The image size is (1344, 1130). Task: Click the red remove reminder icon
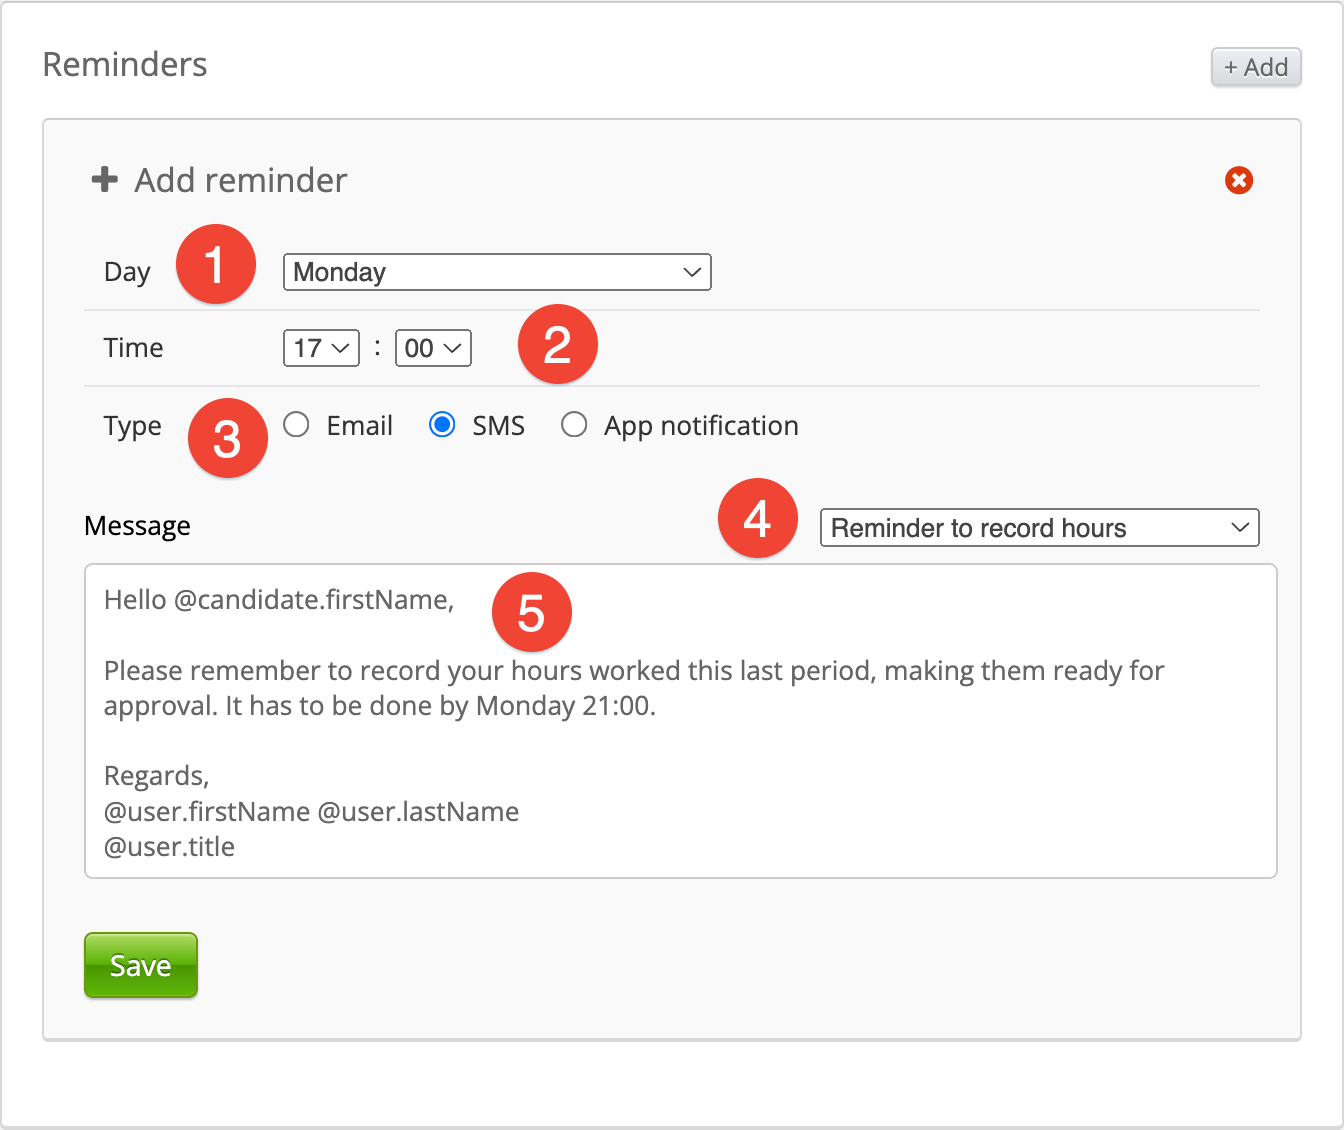(1238, 180)
